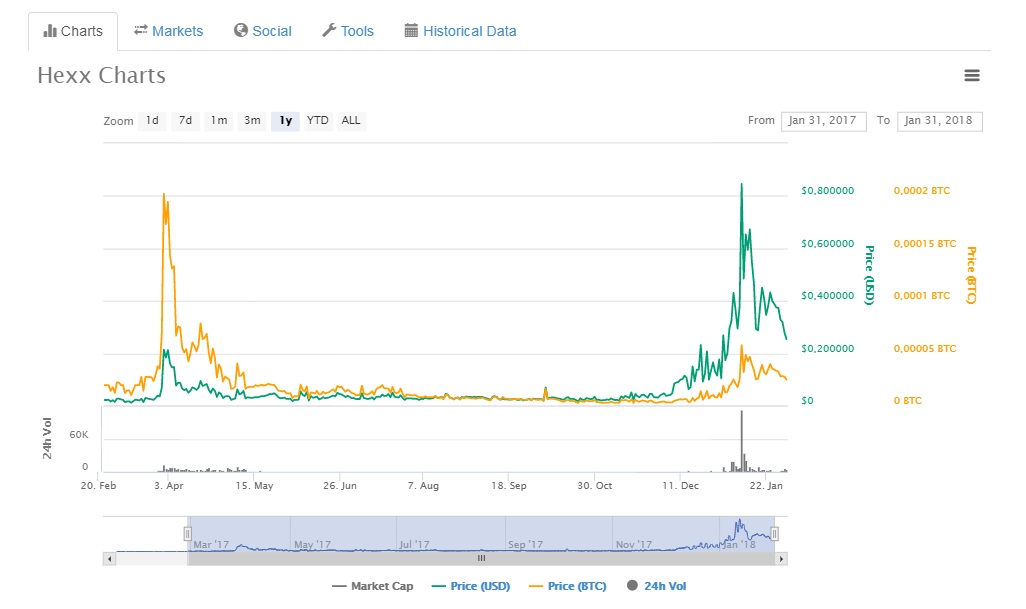
Task: Click the 0.0002 BTC axis label
Action: (x=921, y=190)
